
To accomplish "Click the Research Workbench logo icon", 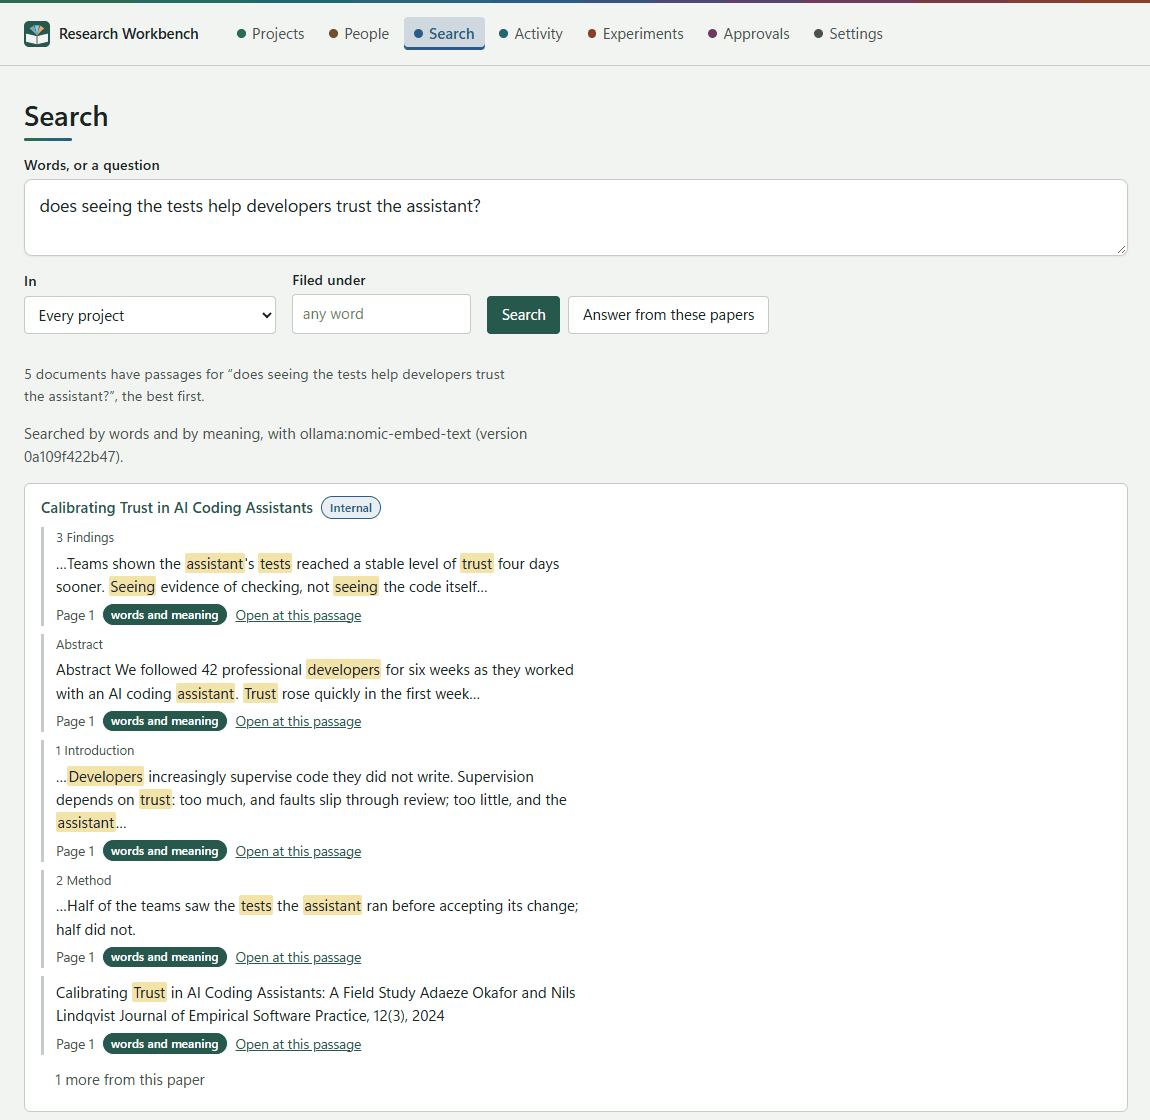I will click(37, 34).
